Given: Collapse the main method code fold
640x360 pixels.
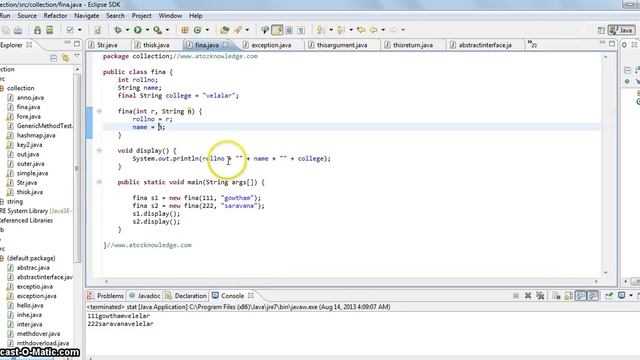Looking at the screenshot, I should coord(99,182).
